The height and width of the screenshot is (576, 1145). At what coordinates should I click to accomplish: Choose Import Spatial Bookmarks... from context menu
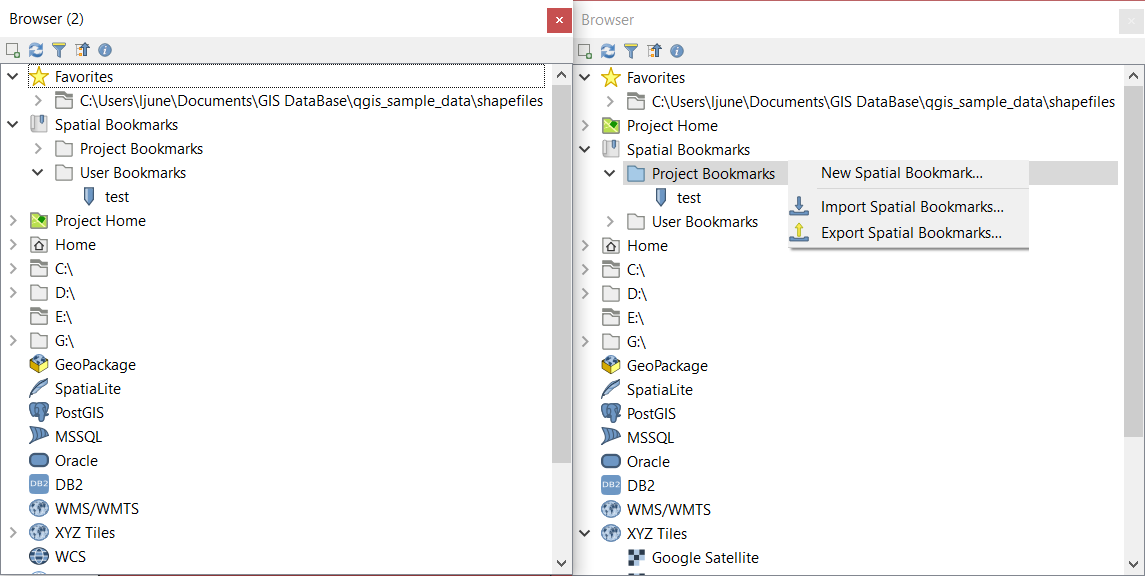(x=911, y=207)
